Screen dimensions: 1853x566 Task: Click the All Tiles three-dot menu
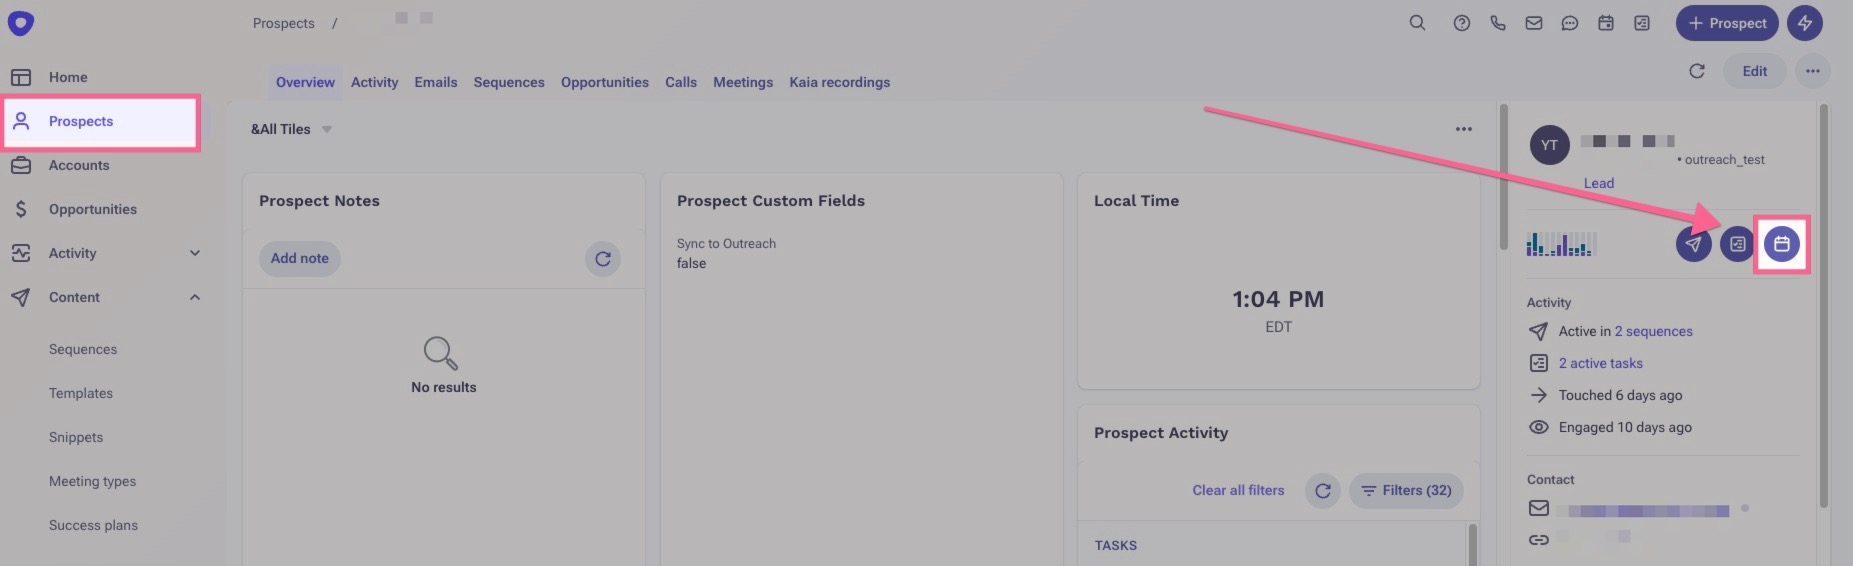(1464, 129)
